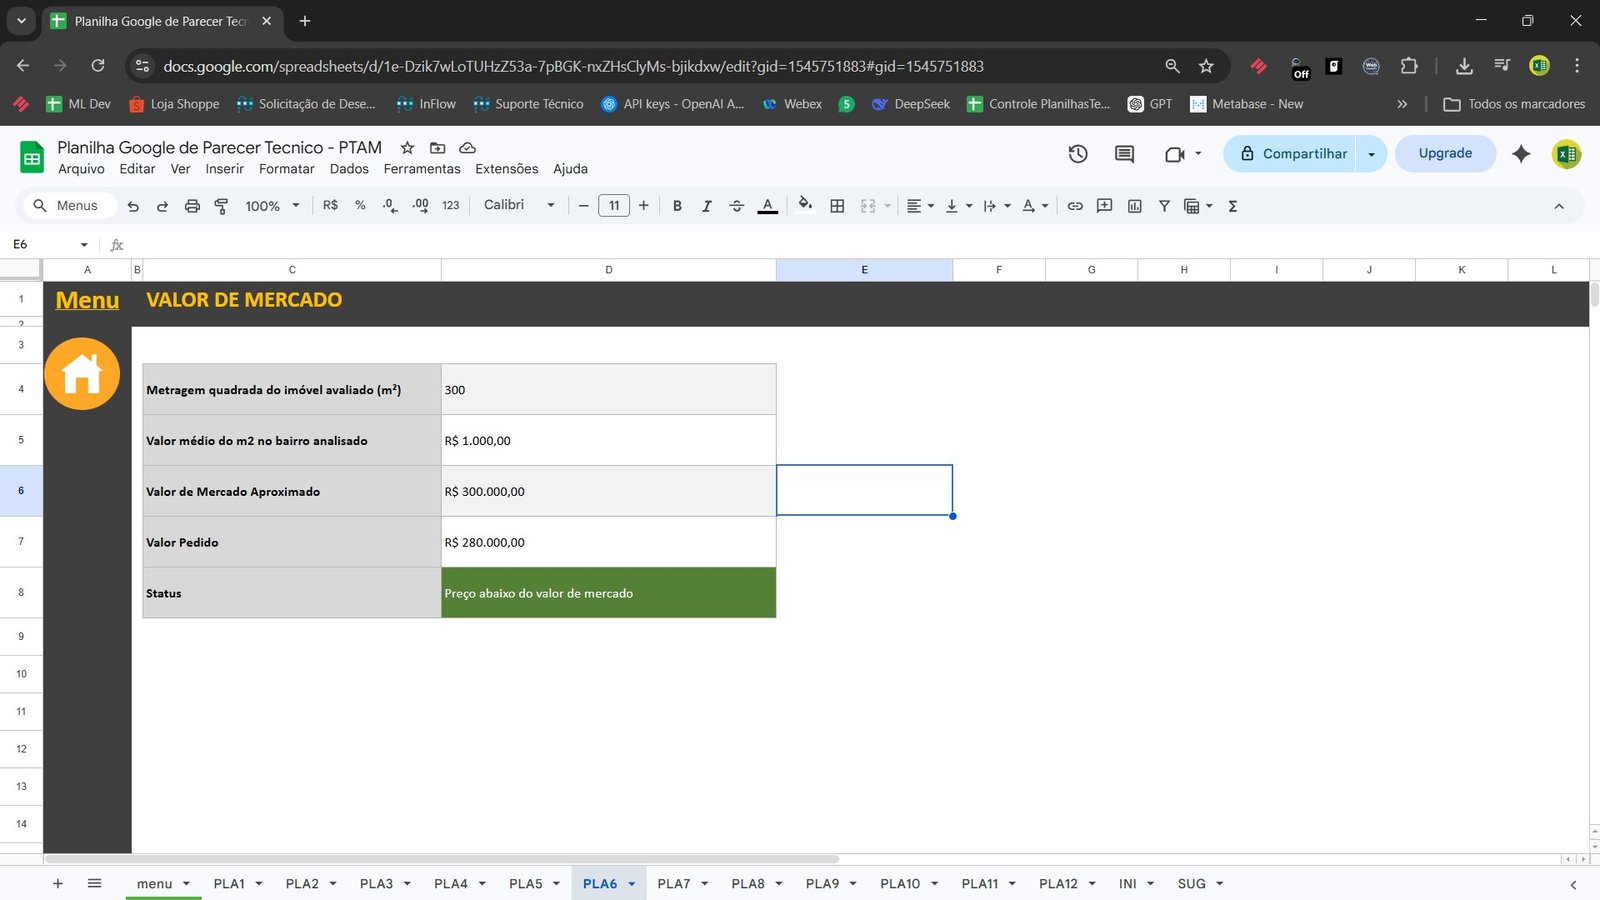Image resolution: width=1600 pixels, height=900 pixels.
Task: Click the Menu hyperlink in cell A1
Action: (x=86, y=299)
